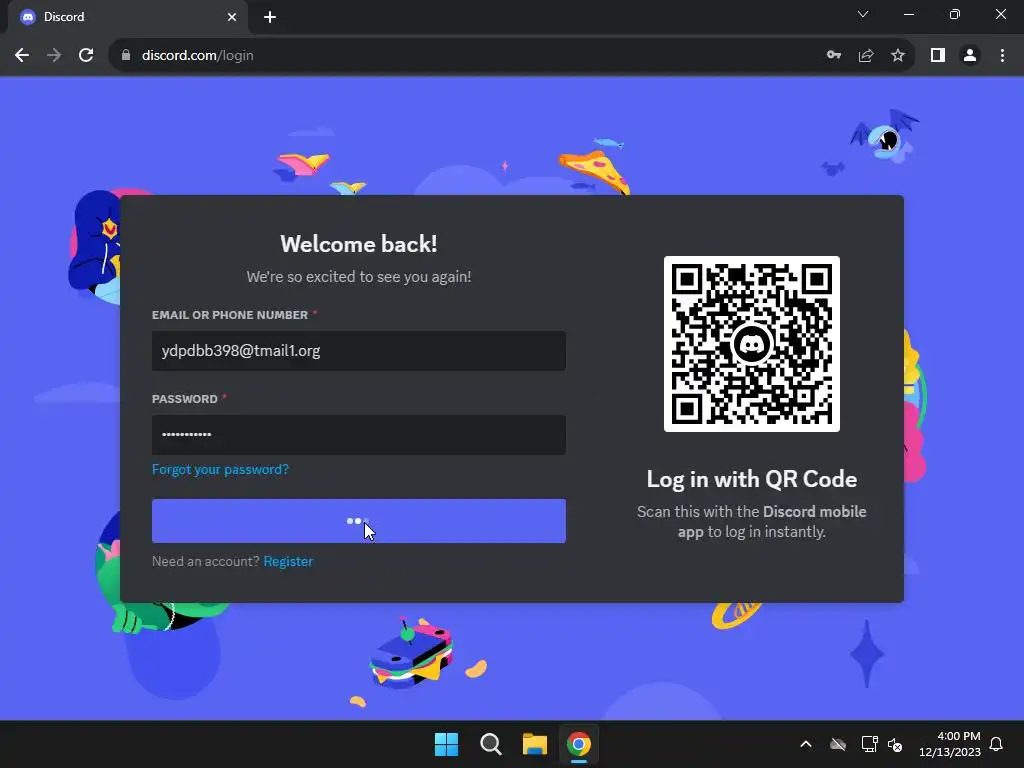This screenshot has width=1024, height=768.
Task: Expand the tab search chevron
Action: coord(863,14)
